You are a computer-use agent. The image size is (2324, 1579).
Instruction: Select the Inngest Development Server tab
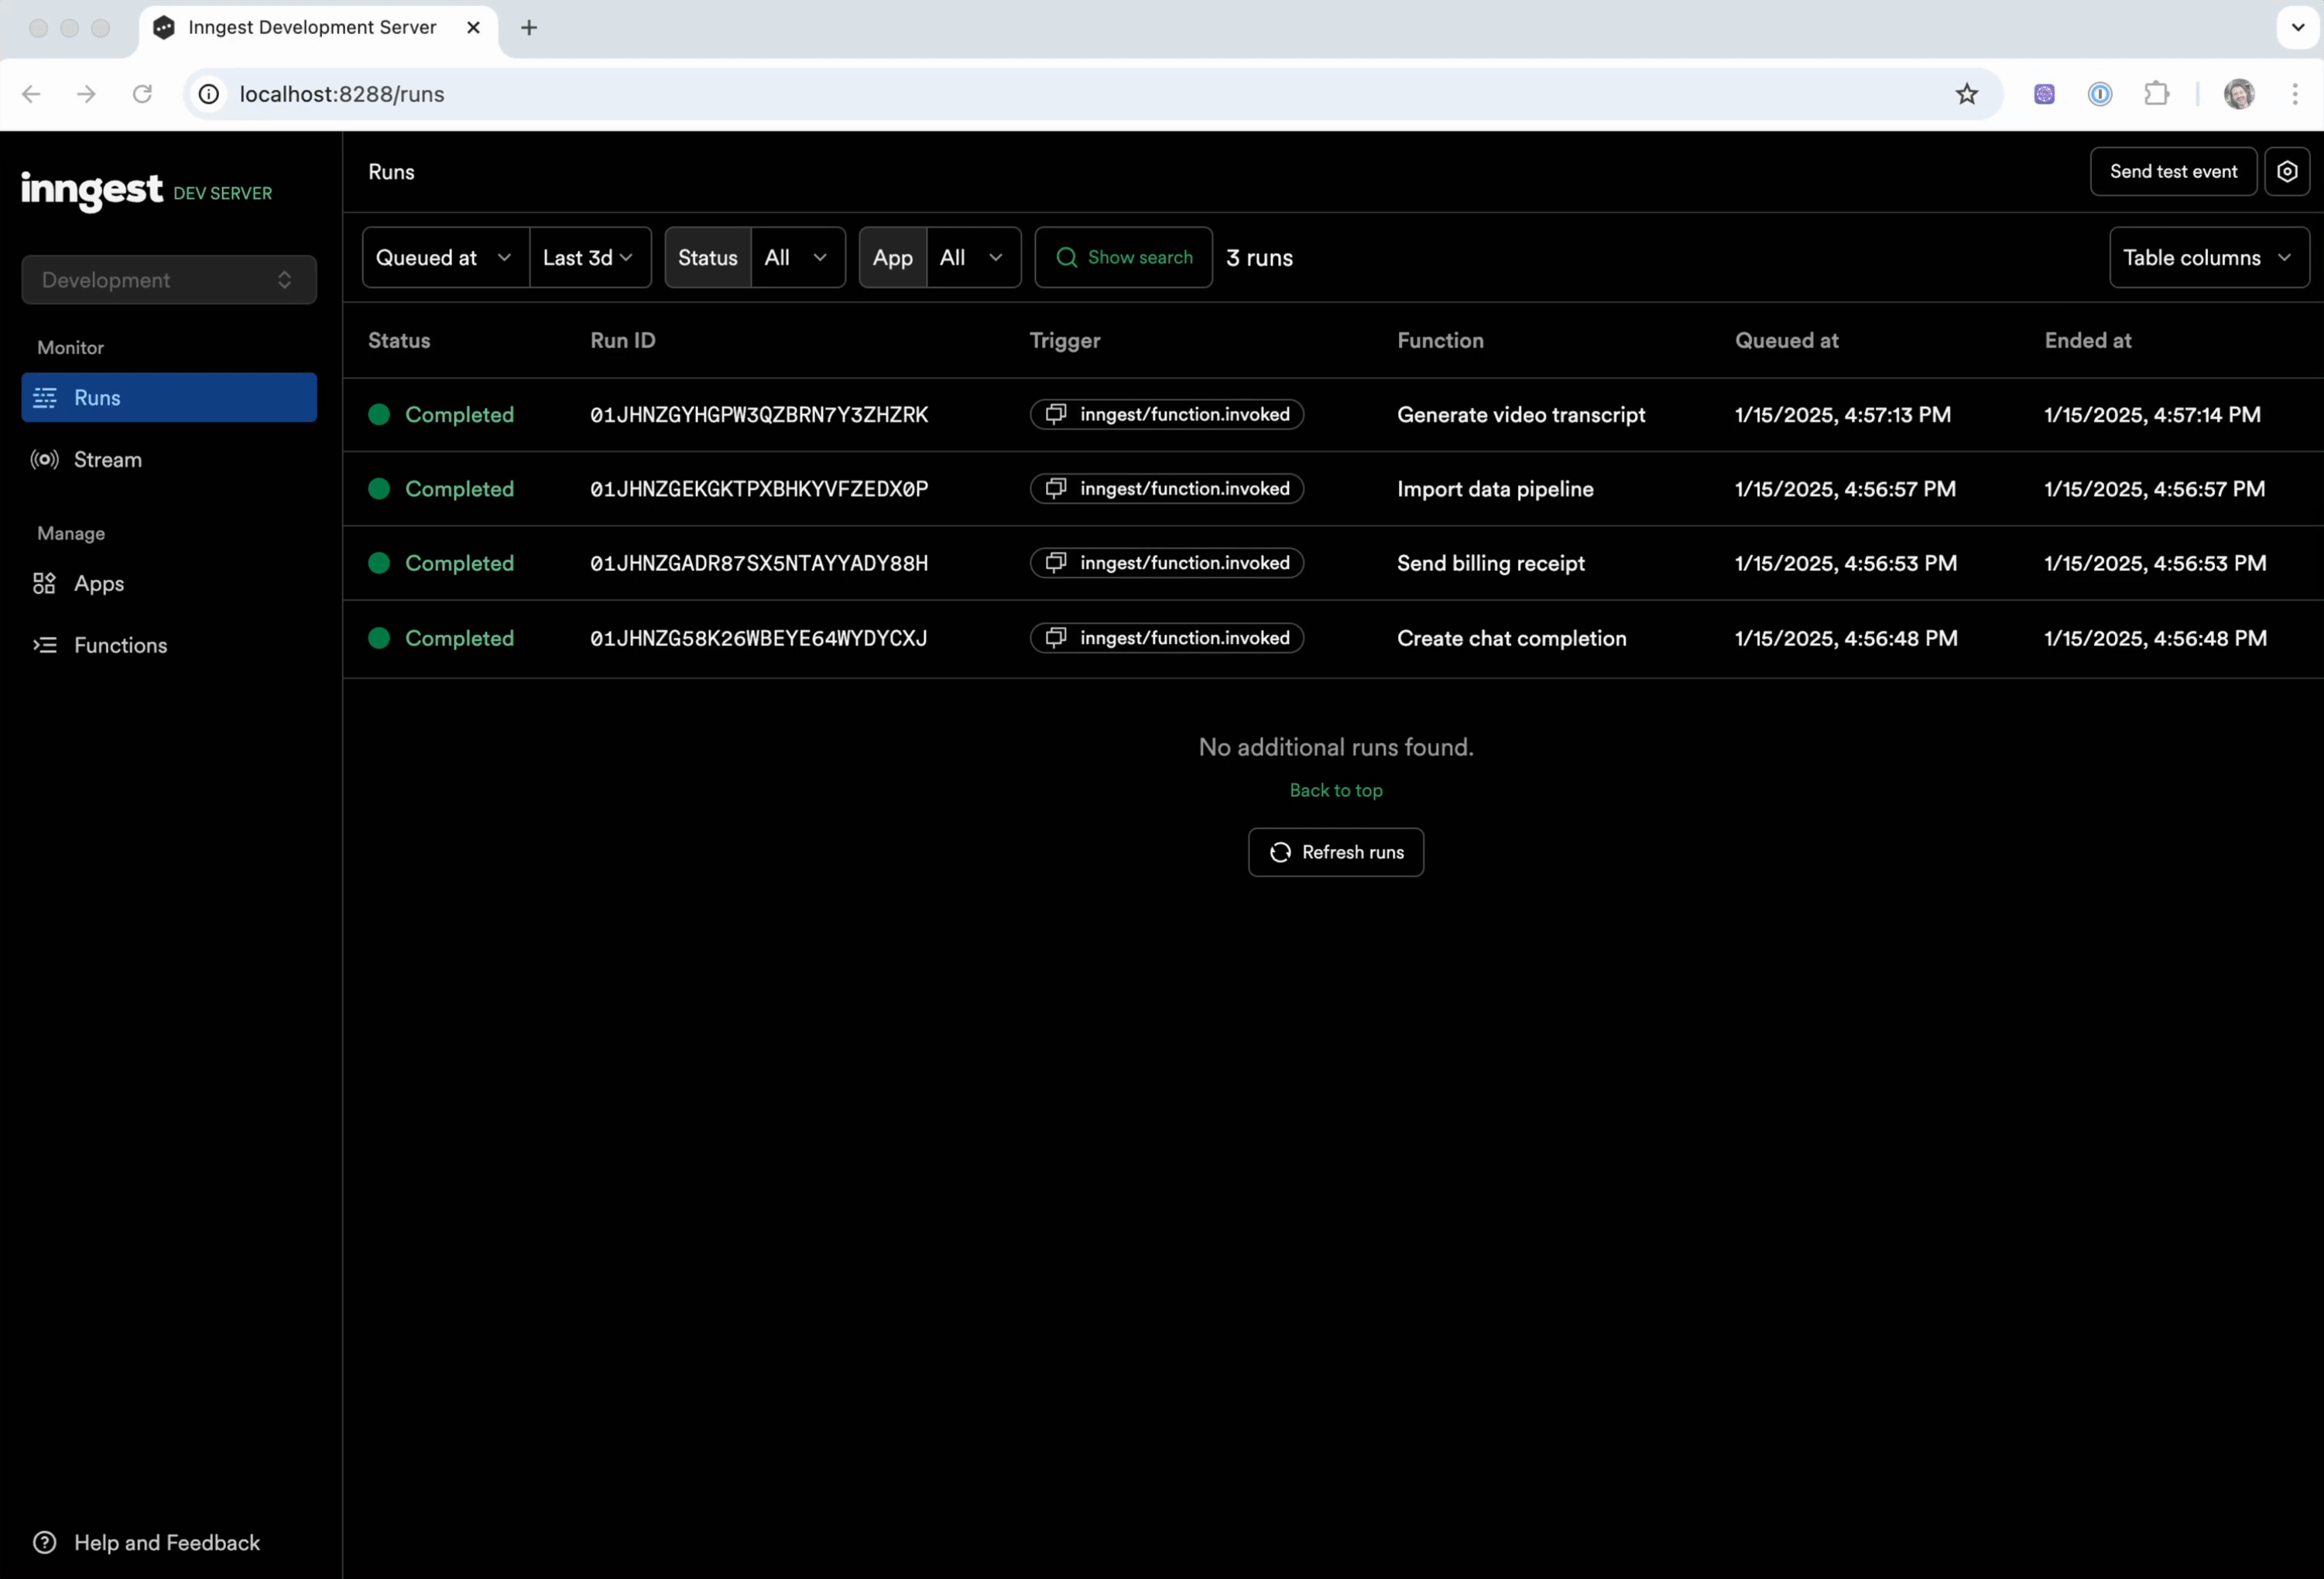pyautogui.click(x=310, y=27)
